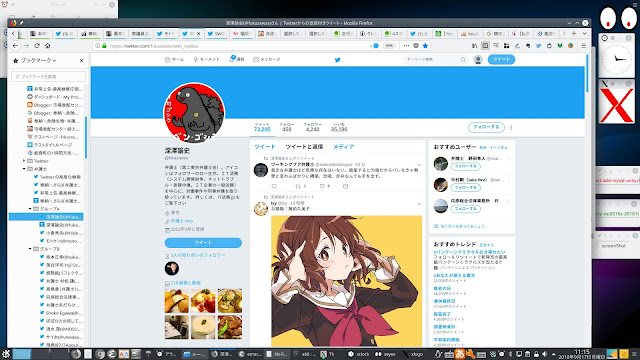View the いいね count 35,186

click(339, 127)
